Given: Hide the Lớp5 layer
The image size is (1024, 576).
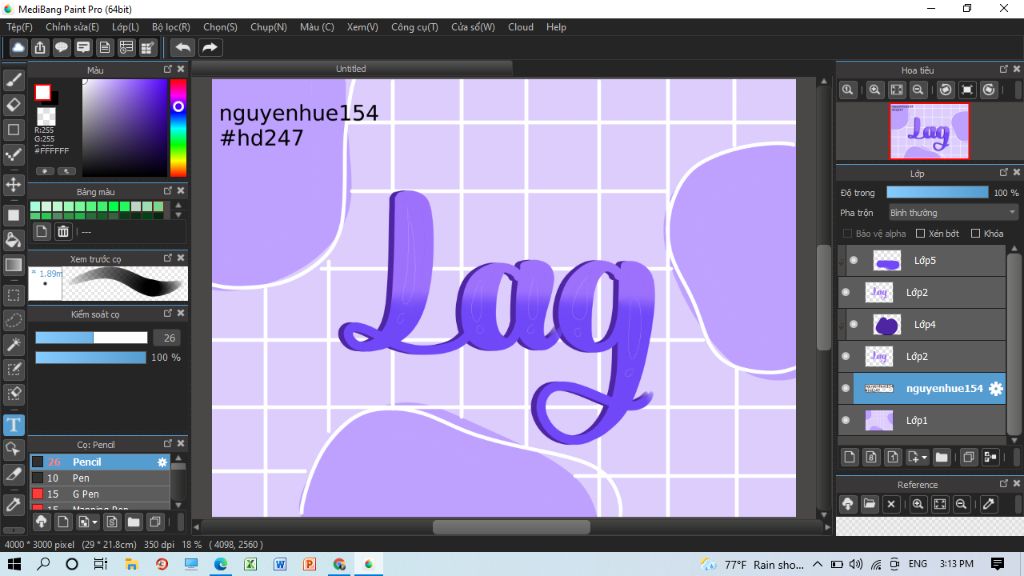Looking at the screenshot, I should coord(854,261).
